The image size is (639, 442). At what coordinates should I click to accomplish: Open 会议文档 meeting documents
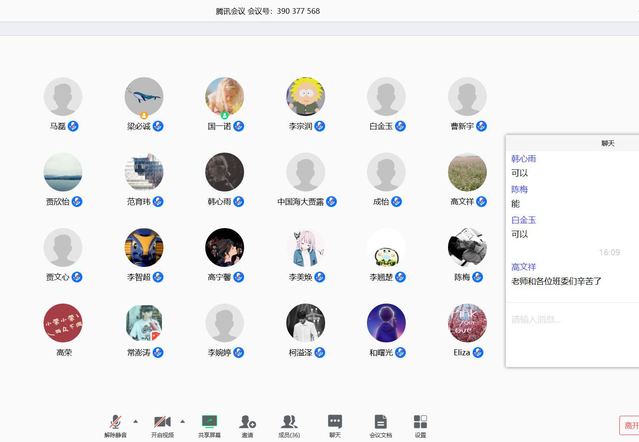click(x=380, y=424)
